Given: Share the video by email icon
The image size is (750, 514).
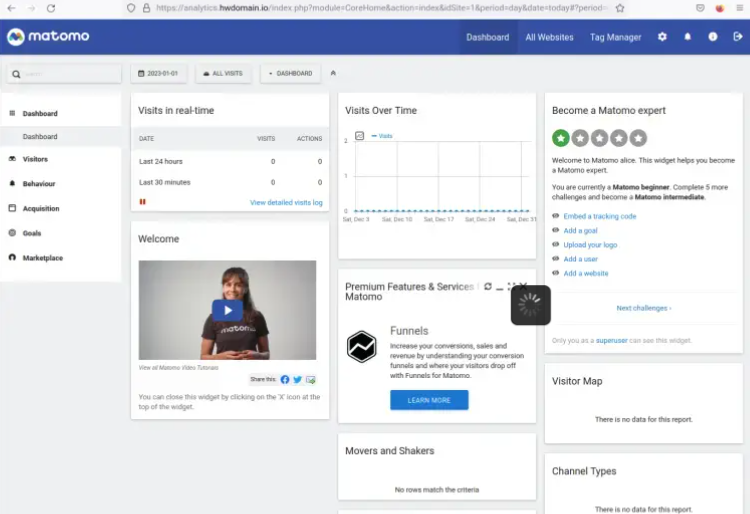Looking at the screenshot, I should pyautogui.click(x=310, y=380).
